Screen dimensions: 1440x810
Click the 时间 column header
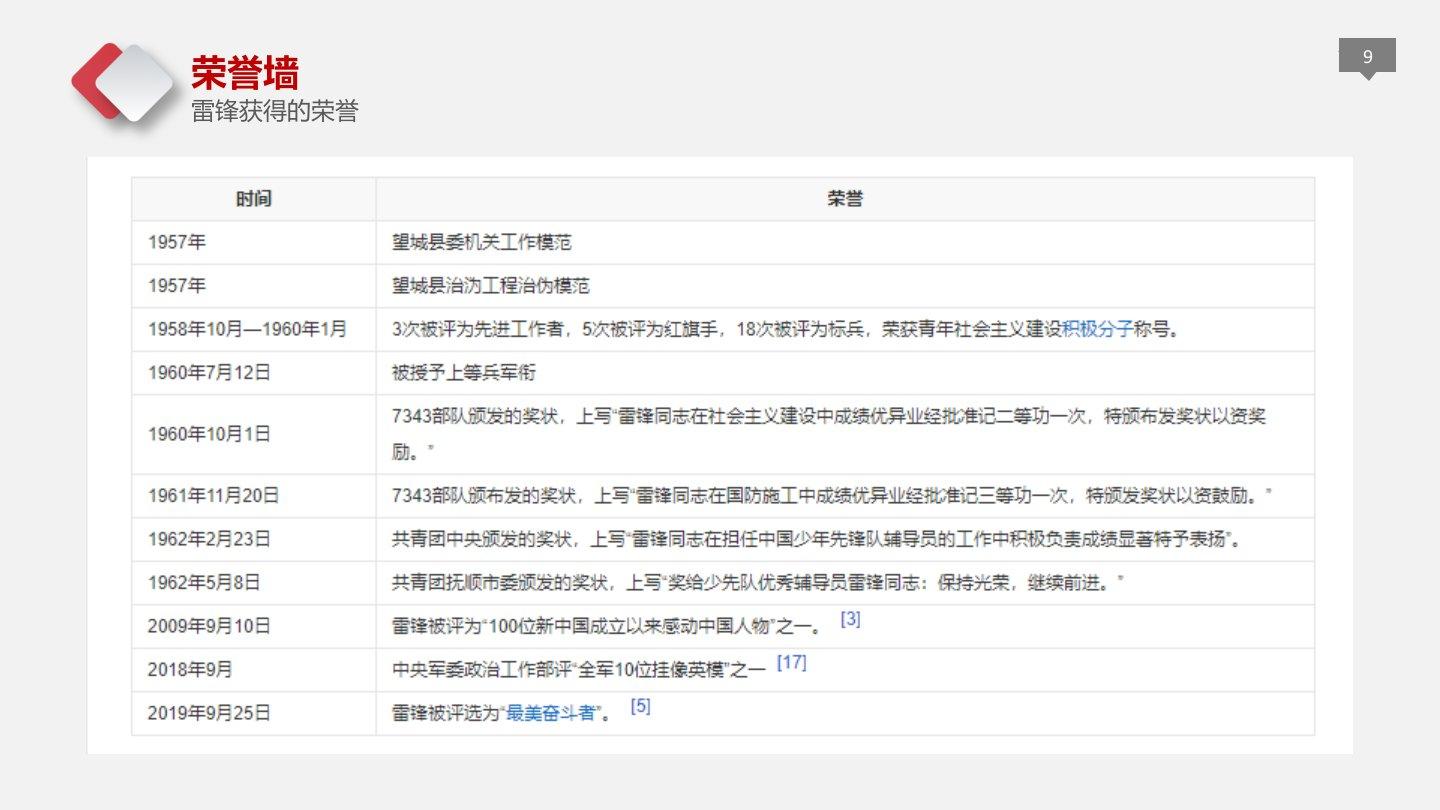click(254, 199)
